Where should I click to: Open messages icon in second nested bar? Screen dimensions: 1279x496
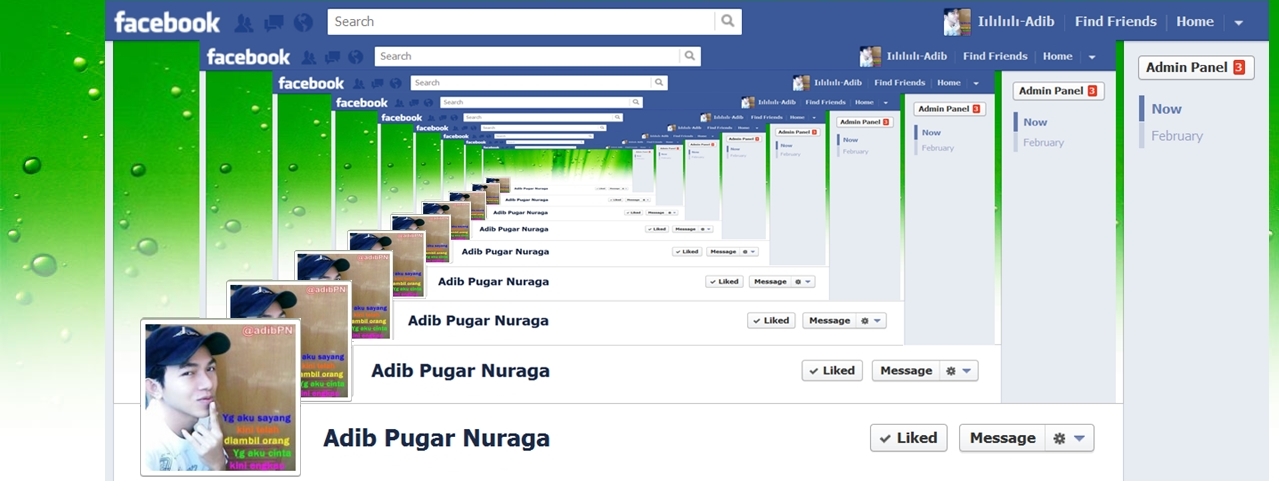[333, 57]
